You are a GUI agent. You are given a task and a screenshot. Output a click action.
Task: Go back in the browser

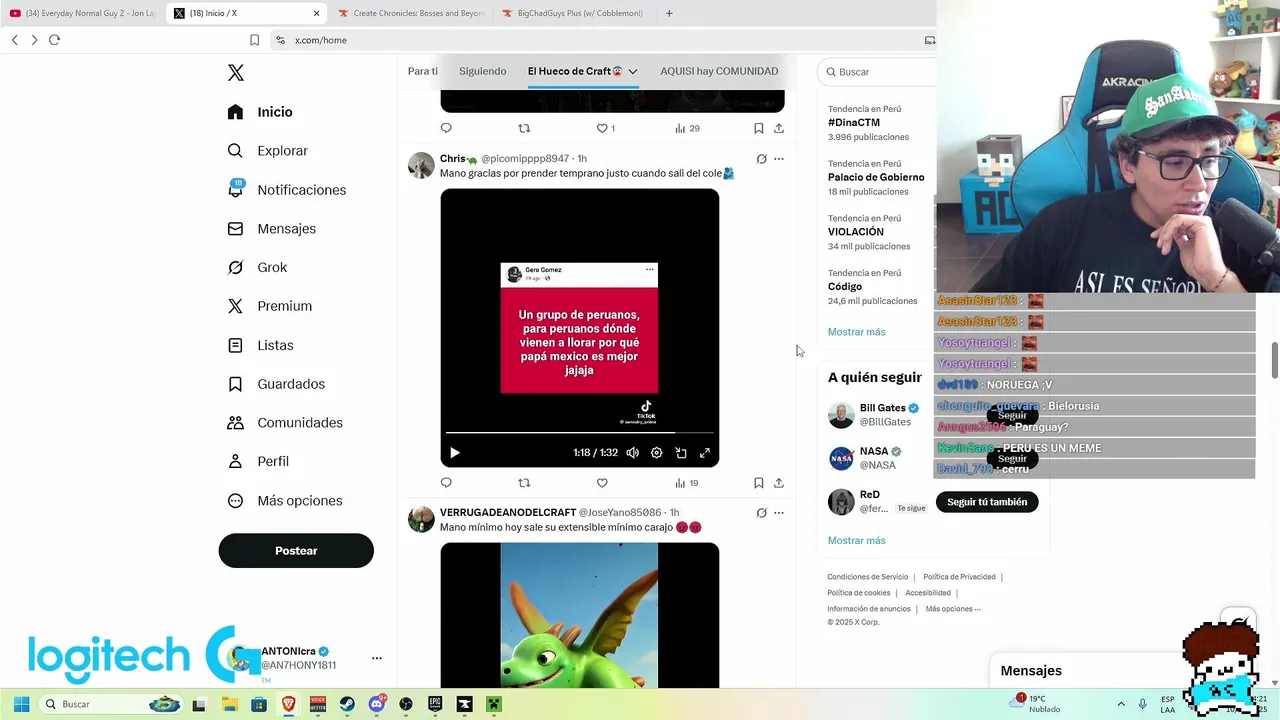[14, 40]
